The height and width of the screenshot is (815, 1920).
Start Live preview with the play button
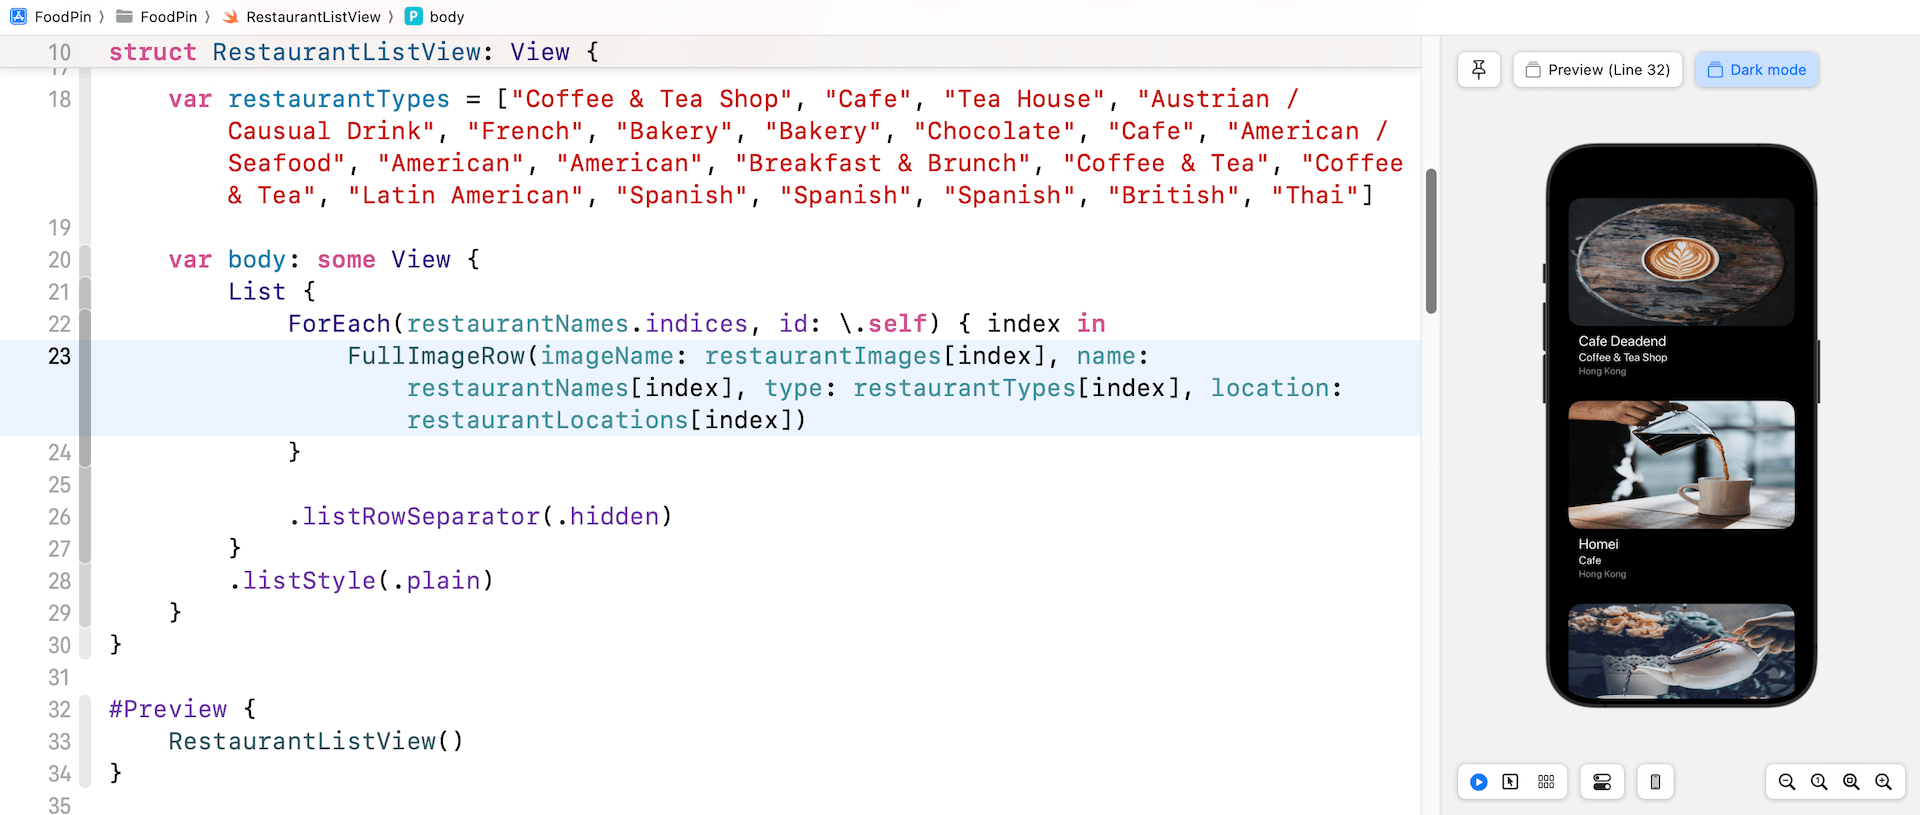[x=1478, y=782]
